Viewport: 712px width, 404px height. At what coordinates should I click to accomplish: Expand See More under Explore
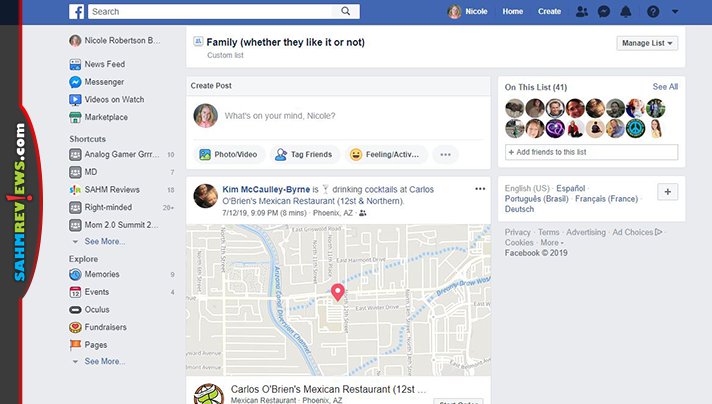tap(104, 361)
